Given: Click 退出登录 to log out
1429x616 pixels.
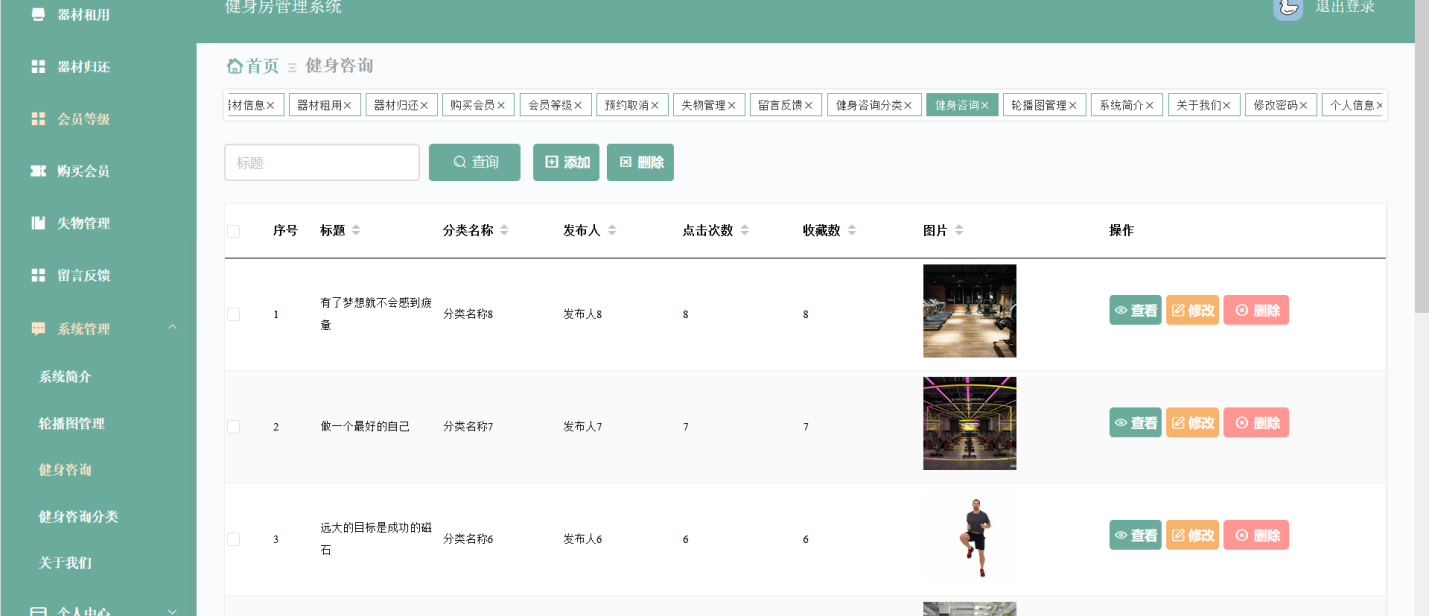Looking at the screenshot, I should 1345,7.
